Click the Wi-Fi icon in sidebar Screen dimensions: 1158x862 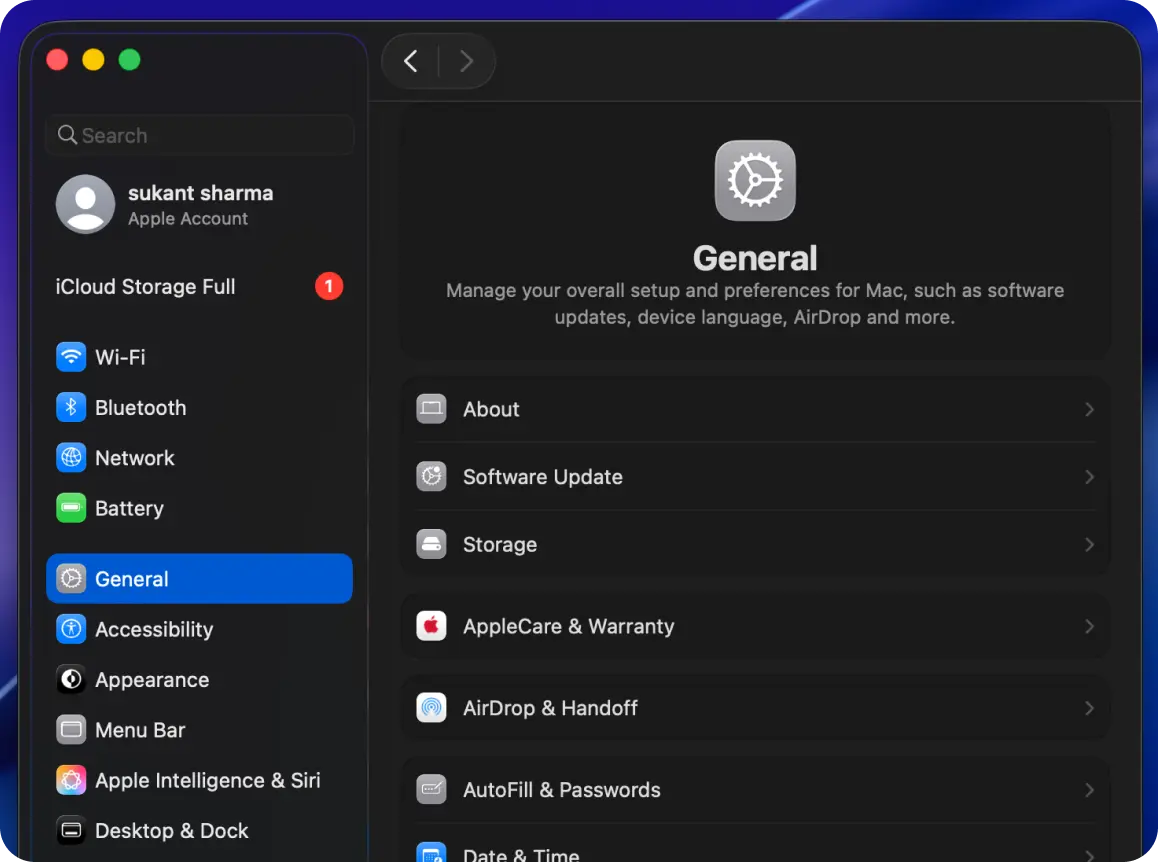point(71,358)
